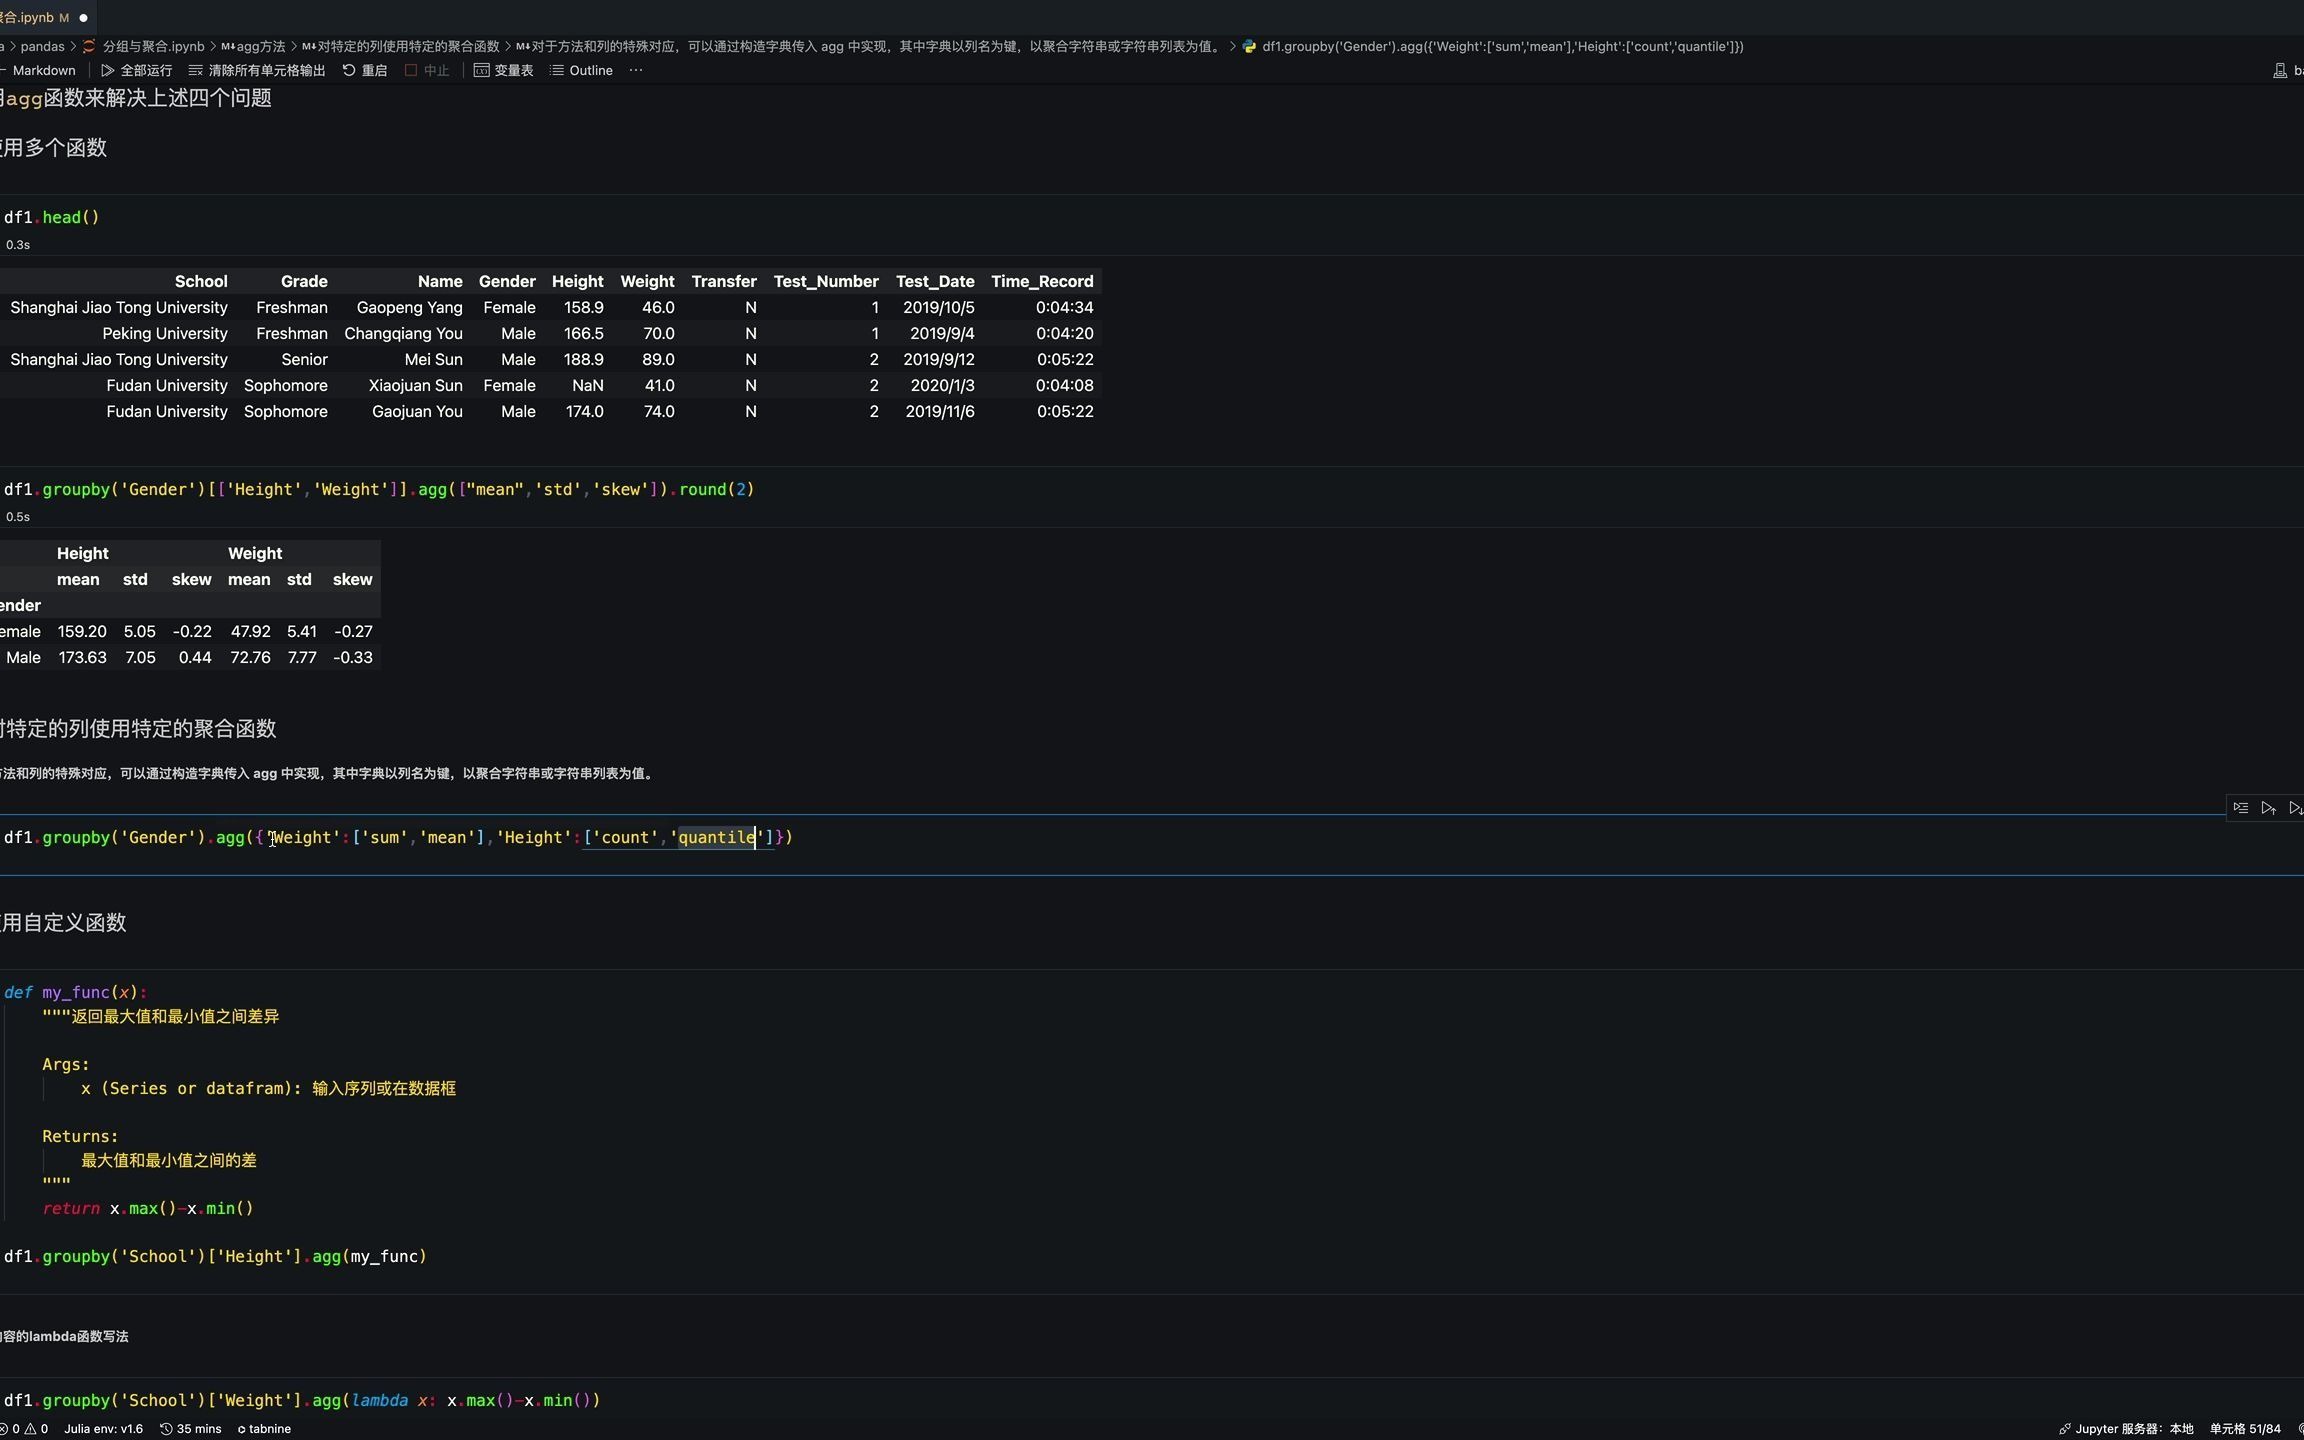Click the unsaved dot on the notebook tab

[83, 18]
